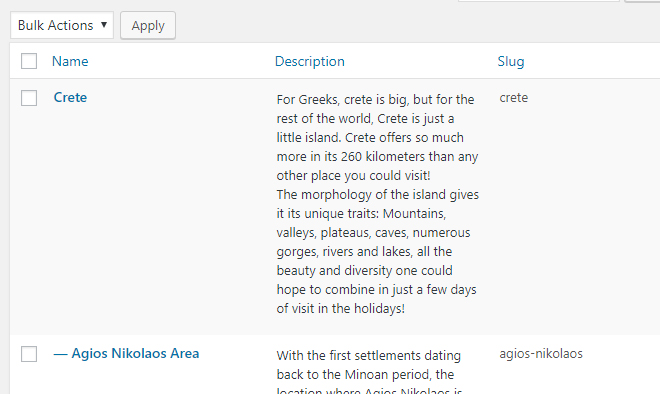Sort table by Name column
The width and height of the screenshot is (660, 394).
tap(70, 61)
